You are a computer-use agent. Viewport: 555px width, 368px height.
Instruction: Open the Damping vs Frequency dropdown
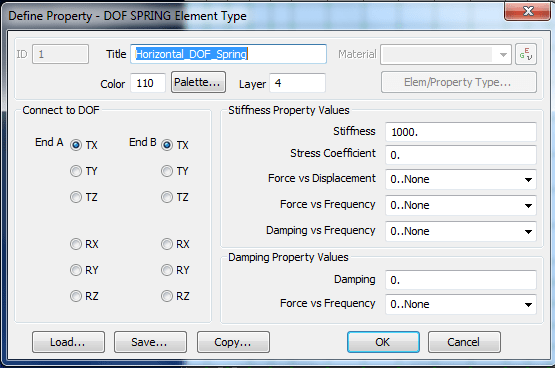click(x=461, y=231)
